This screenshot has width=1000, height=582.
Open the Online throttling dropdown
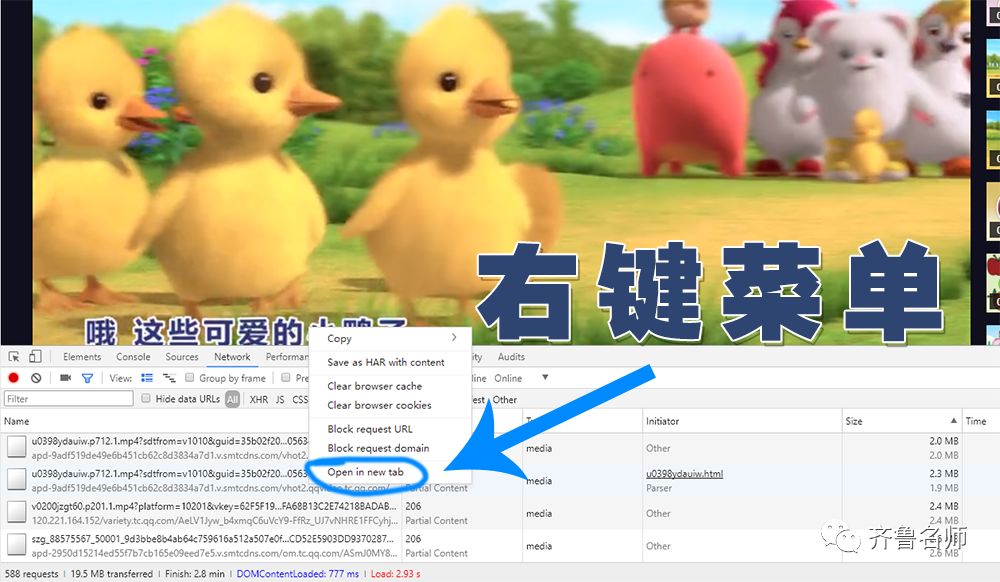(521, 378)
